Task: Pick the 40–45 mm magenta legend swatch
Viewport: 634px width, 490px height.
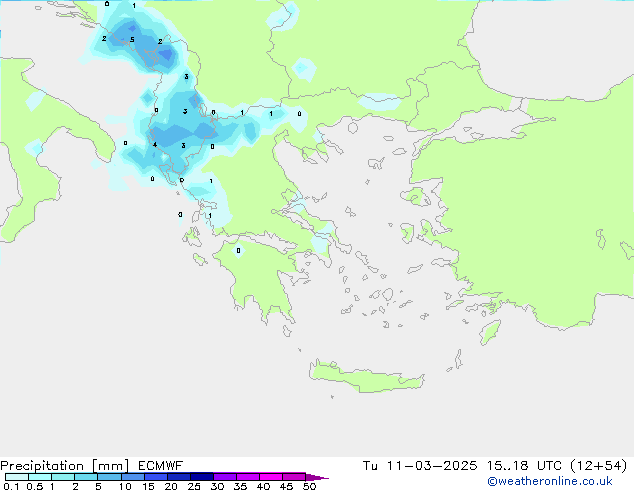Action: pos(271,477)
